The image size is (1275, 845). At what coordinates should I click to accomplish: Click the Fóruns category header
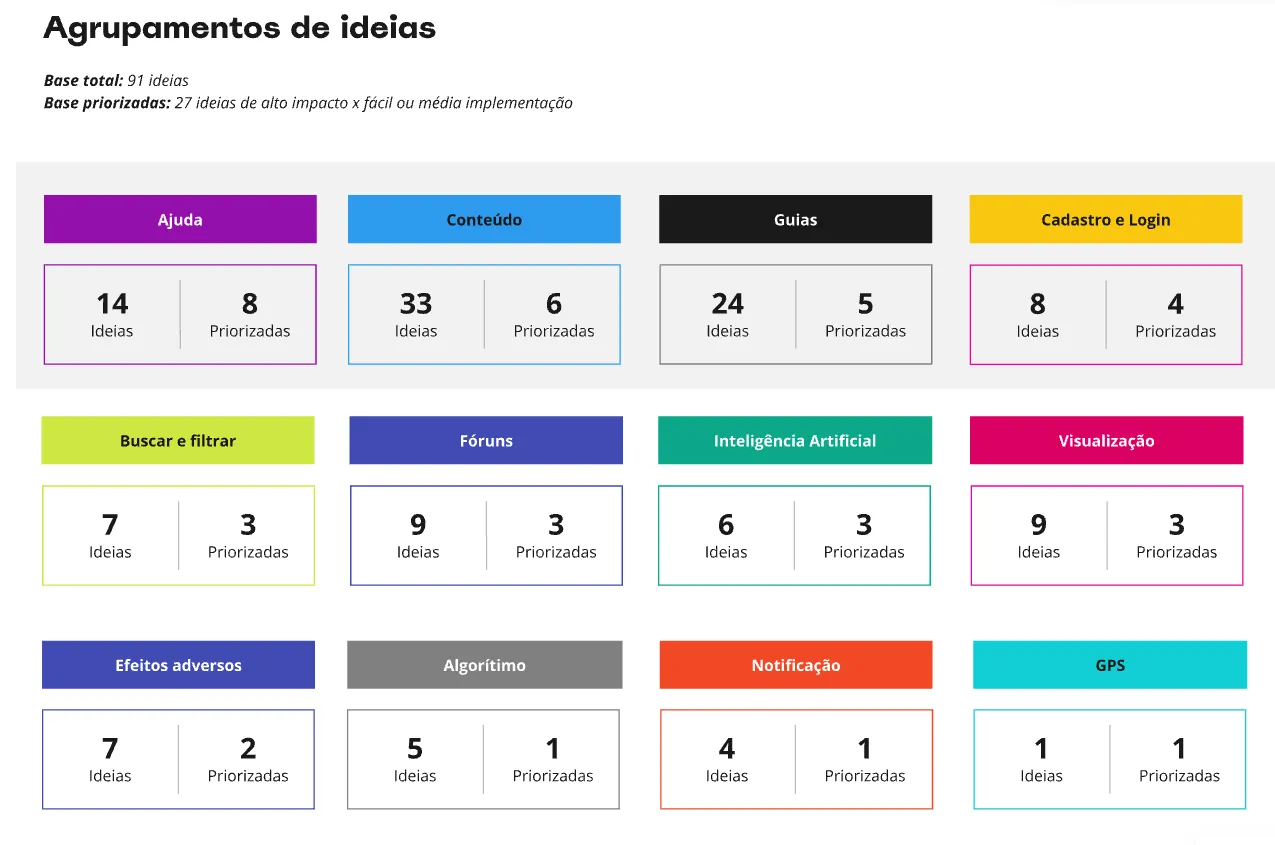(486, 440)
